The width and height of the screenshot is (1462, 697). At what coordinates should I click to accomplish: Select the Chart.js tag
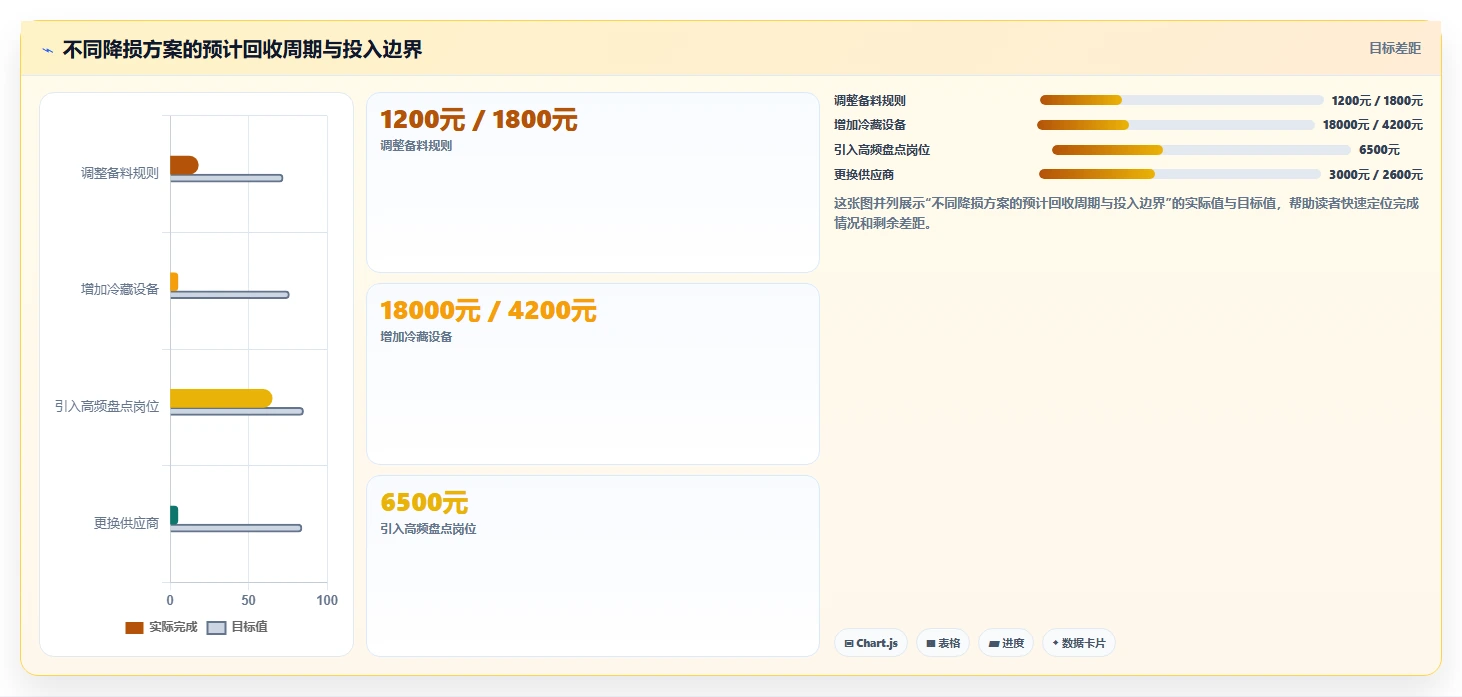[871, 643]
